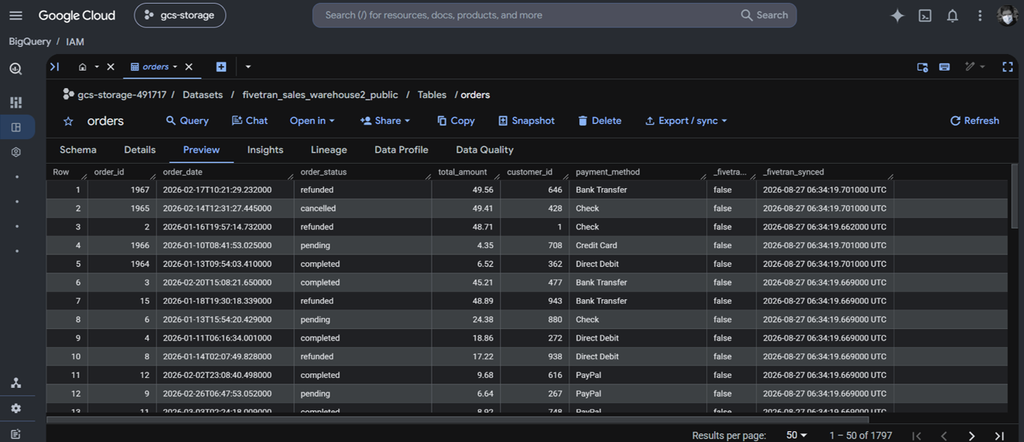Viewport: 1024px width, 442px height.
Task: Open the second left sidebar icon with bars
Action: click(x=16, y=103)
